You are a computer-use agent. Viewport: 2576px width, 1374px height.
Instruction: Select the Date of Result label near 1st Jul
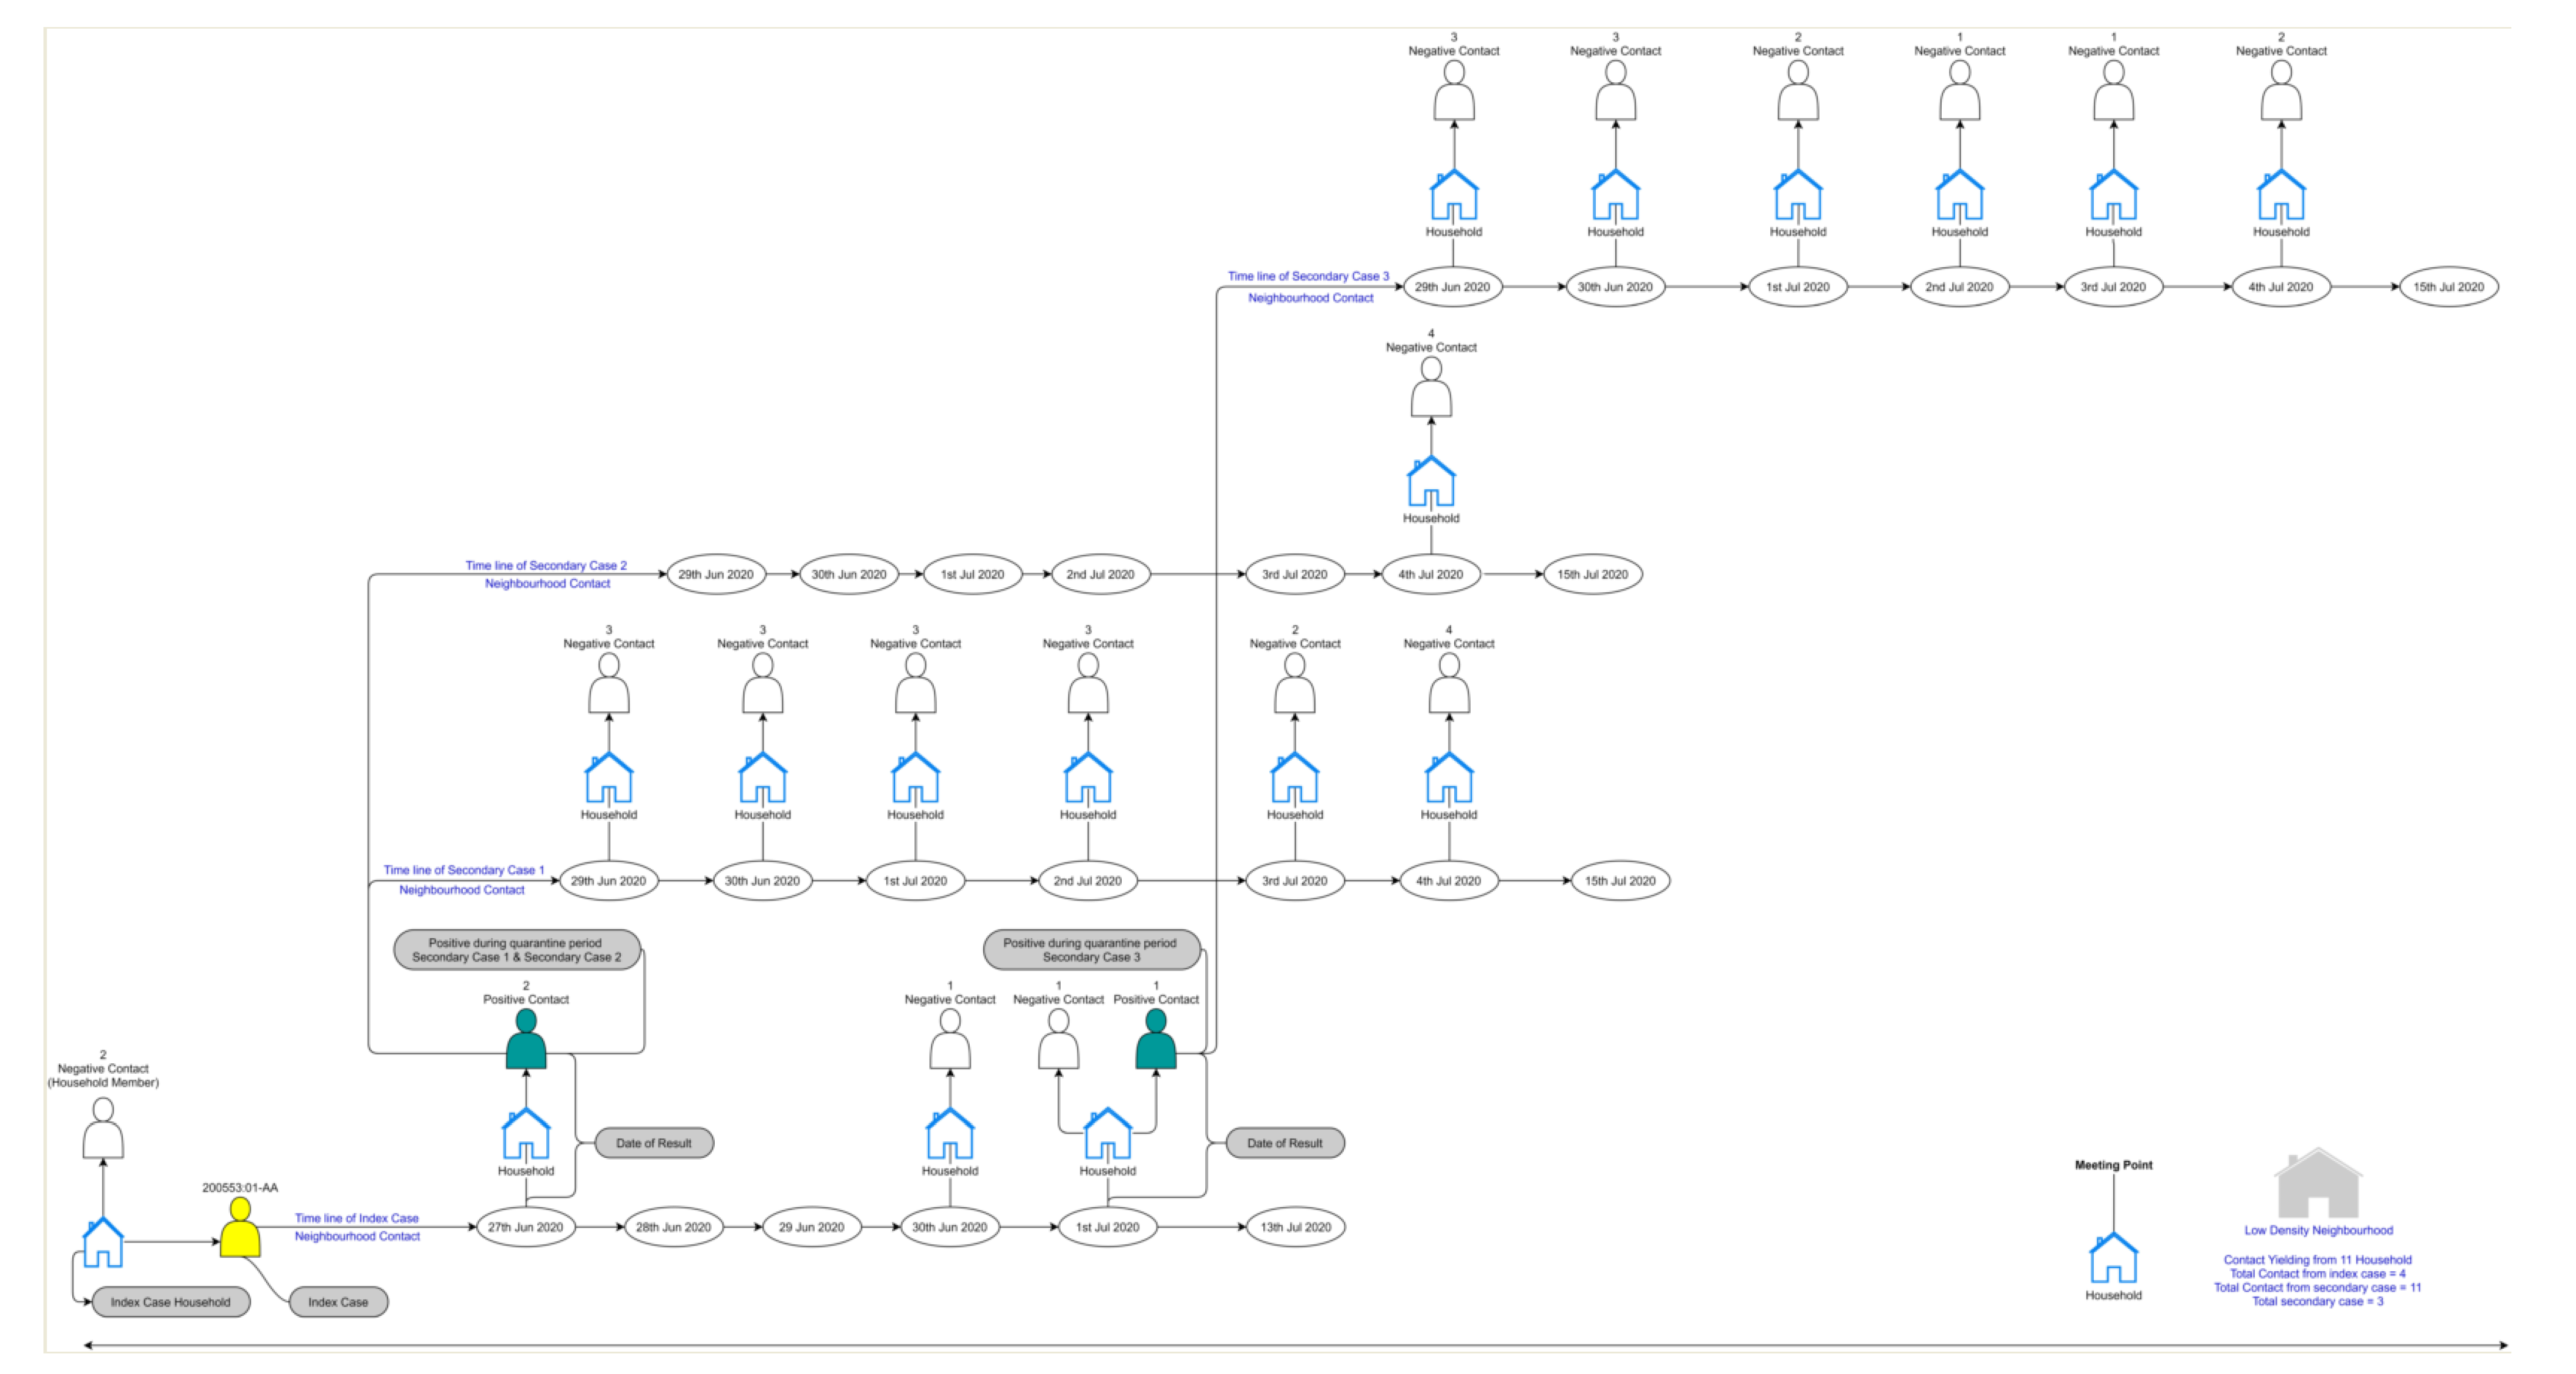coord(1284,1143)
